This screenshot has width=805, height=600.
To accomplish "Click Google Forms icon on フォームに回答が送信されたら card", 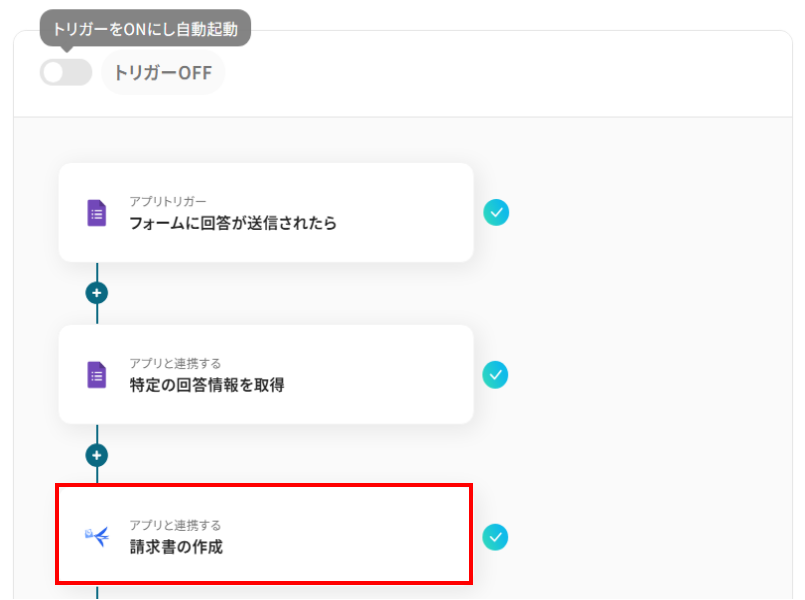I will (x=96, y=213).
